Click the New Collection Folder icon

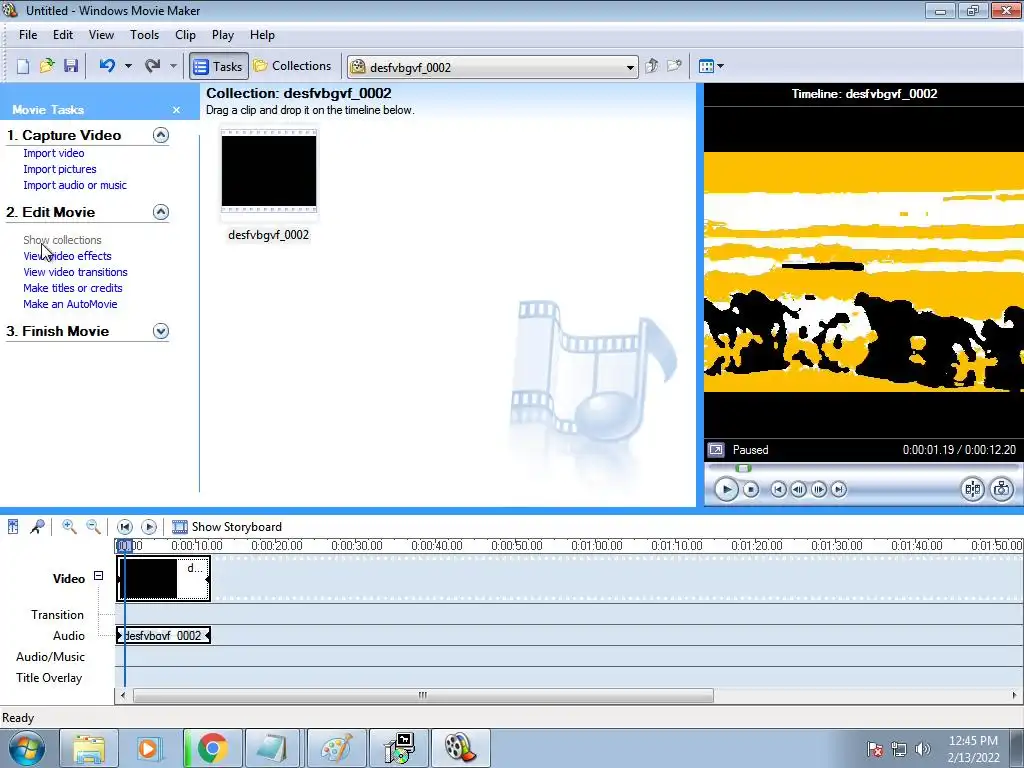pyautogui.click(x=674, y=66)
